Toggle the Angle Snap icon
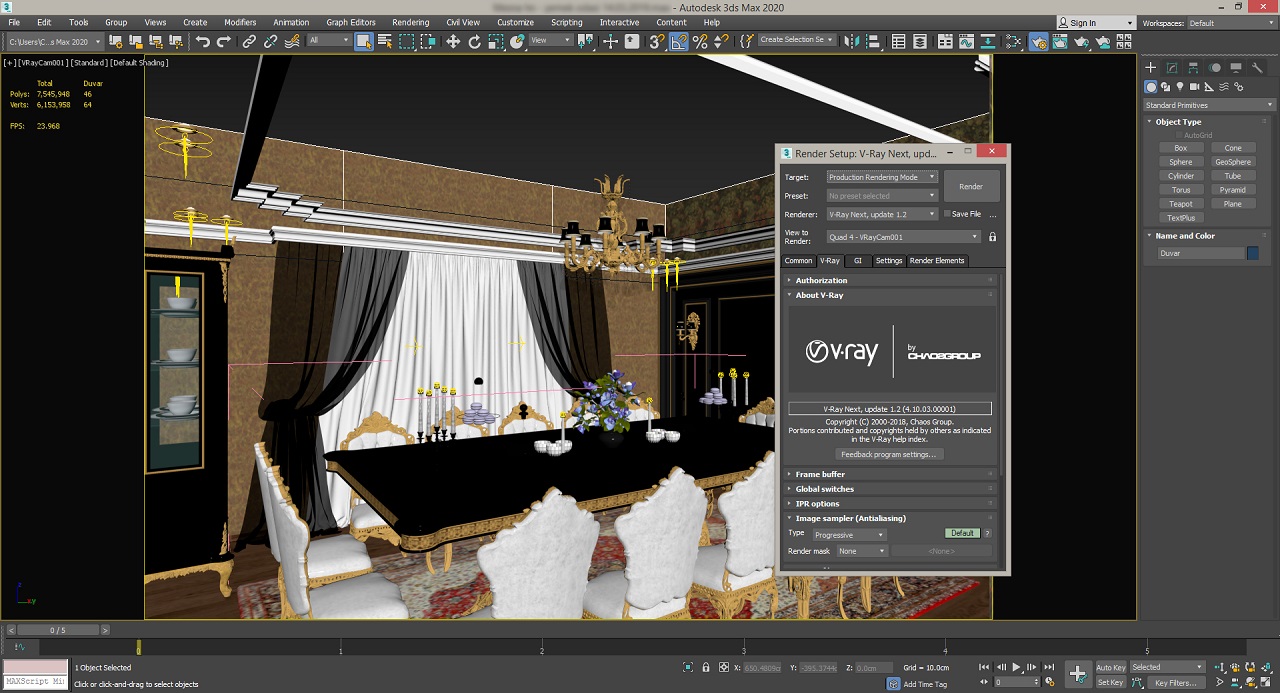1280x693 pixels. 679,41
